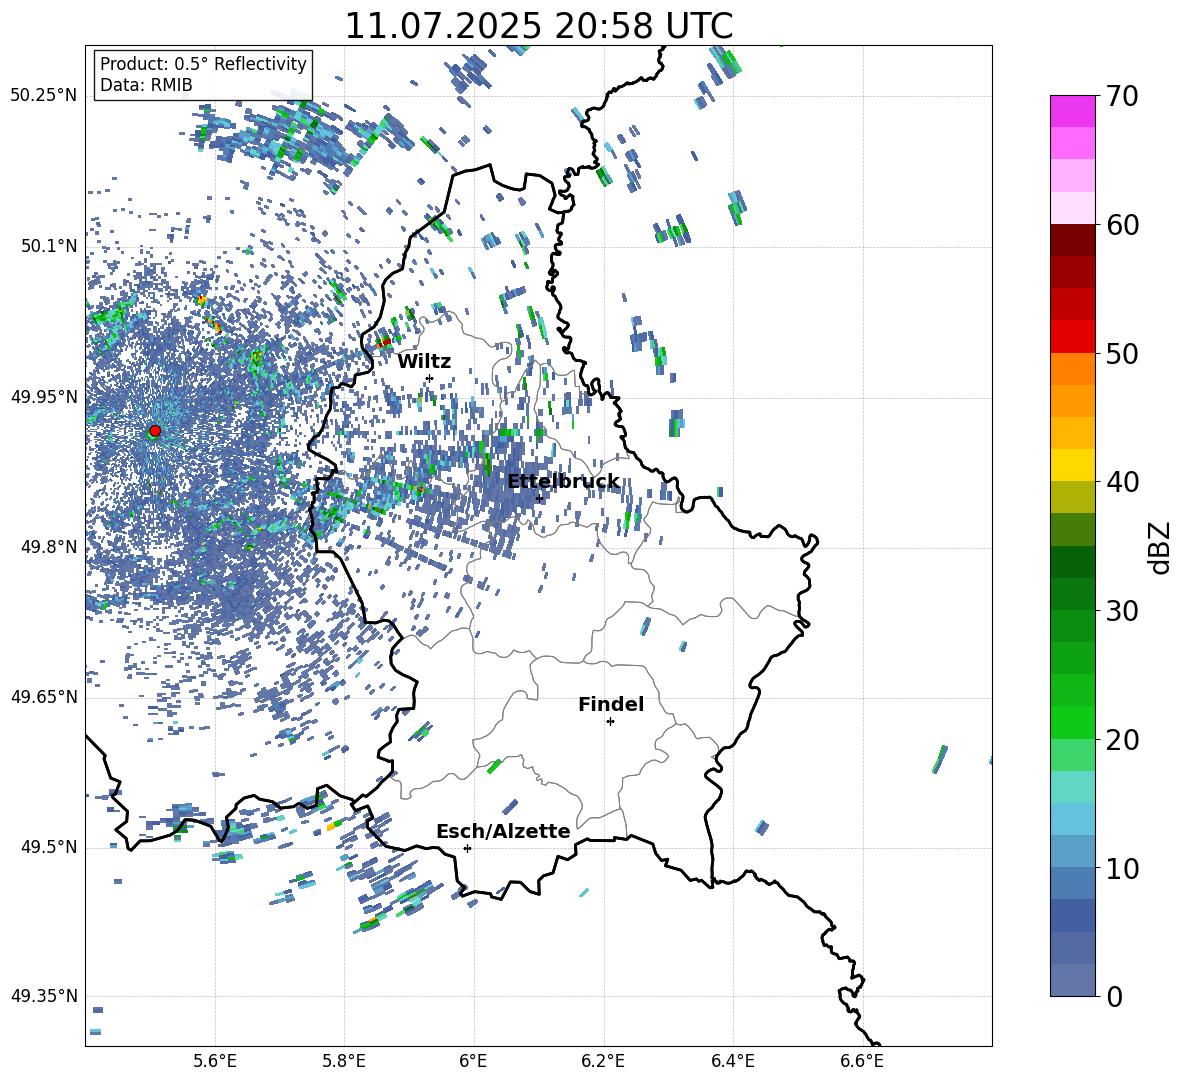Click the 6.6°E longitude label

[x=862, y=1061]
